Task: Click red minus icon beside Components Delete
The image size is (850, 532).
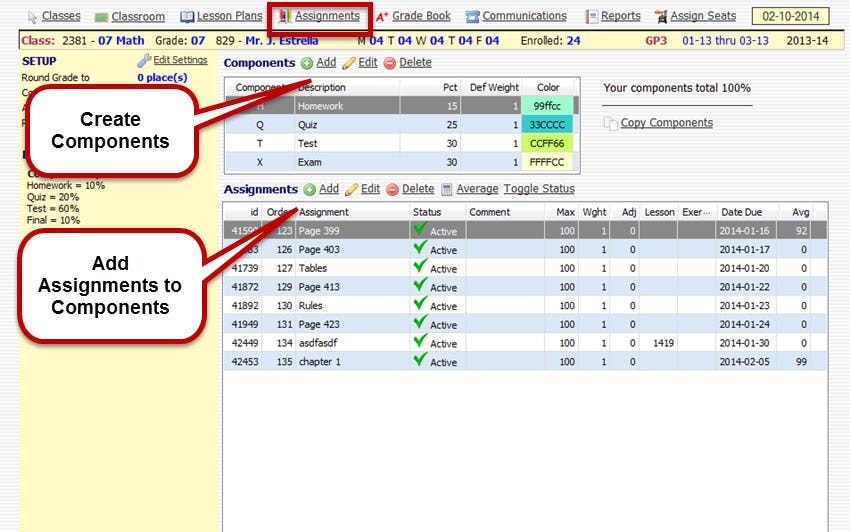Action: tap(389, 63)
